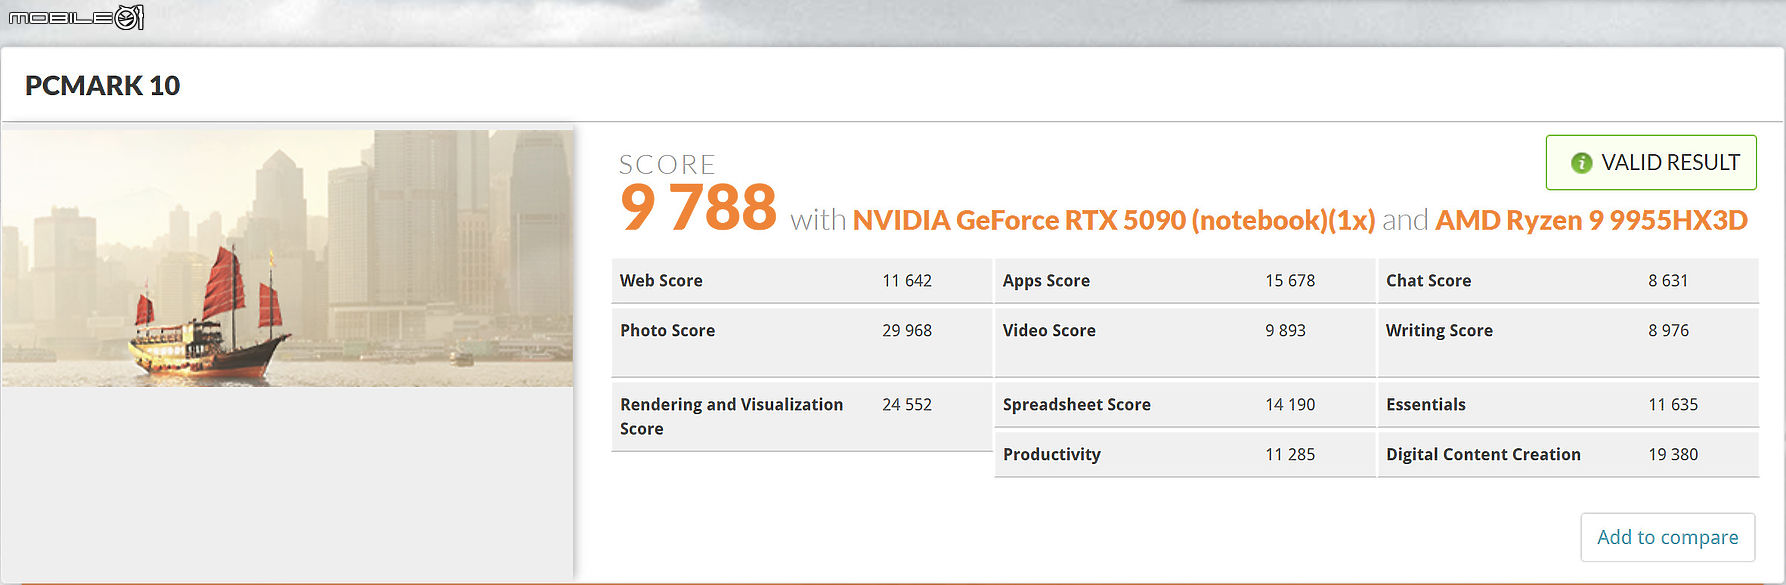The height and width of the screenshot is (585, 1786).
Task: Select the Spreadsheet Score value 14 190
Action: point(1290,405)
